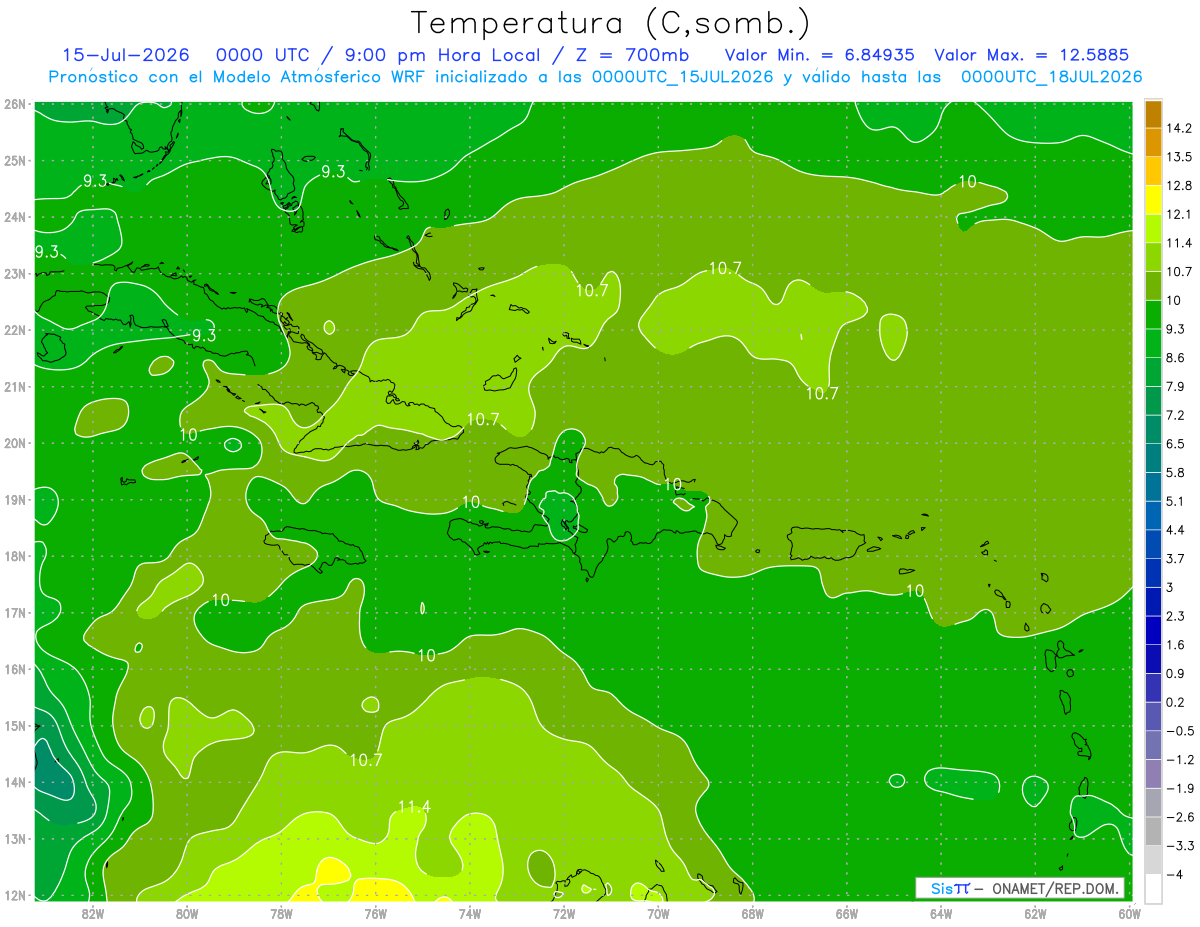The width and height of the screenshot is (1200, 927).
Task: Click the '2.3' label on the color scale
Action: pyautogui.click(x=1176, y=616)
